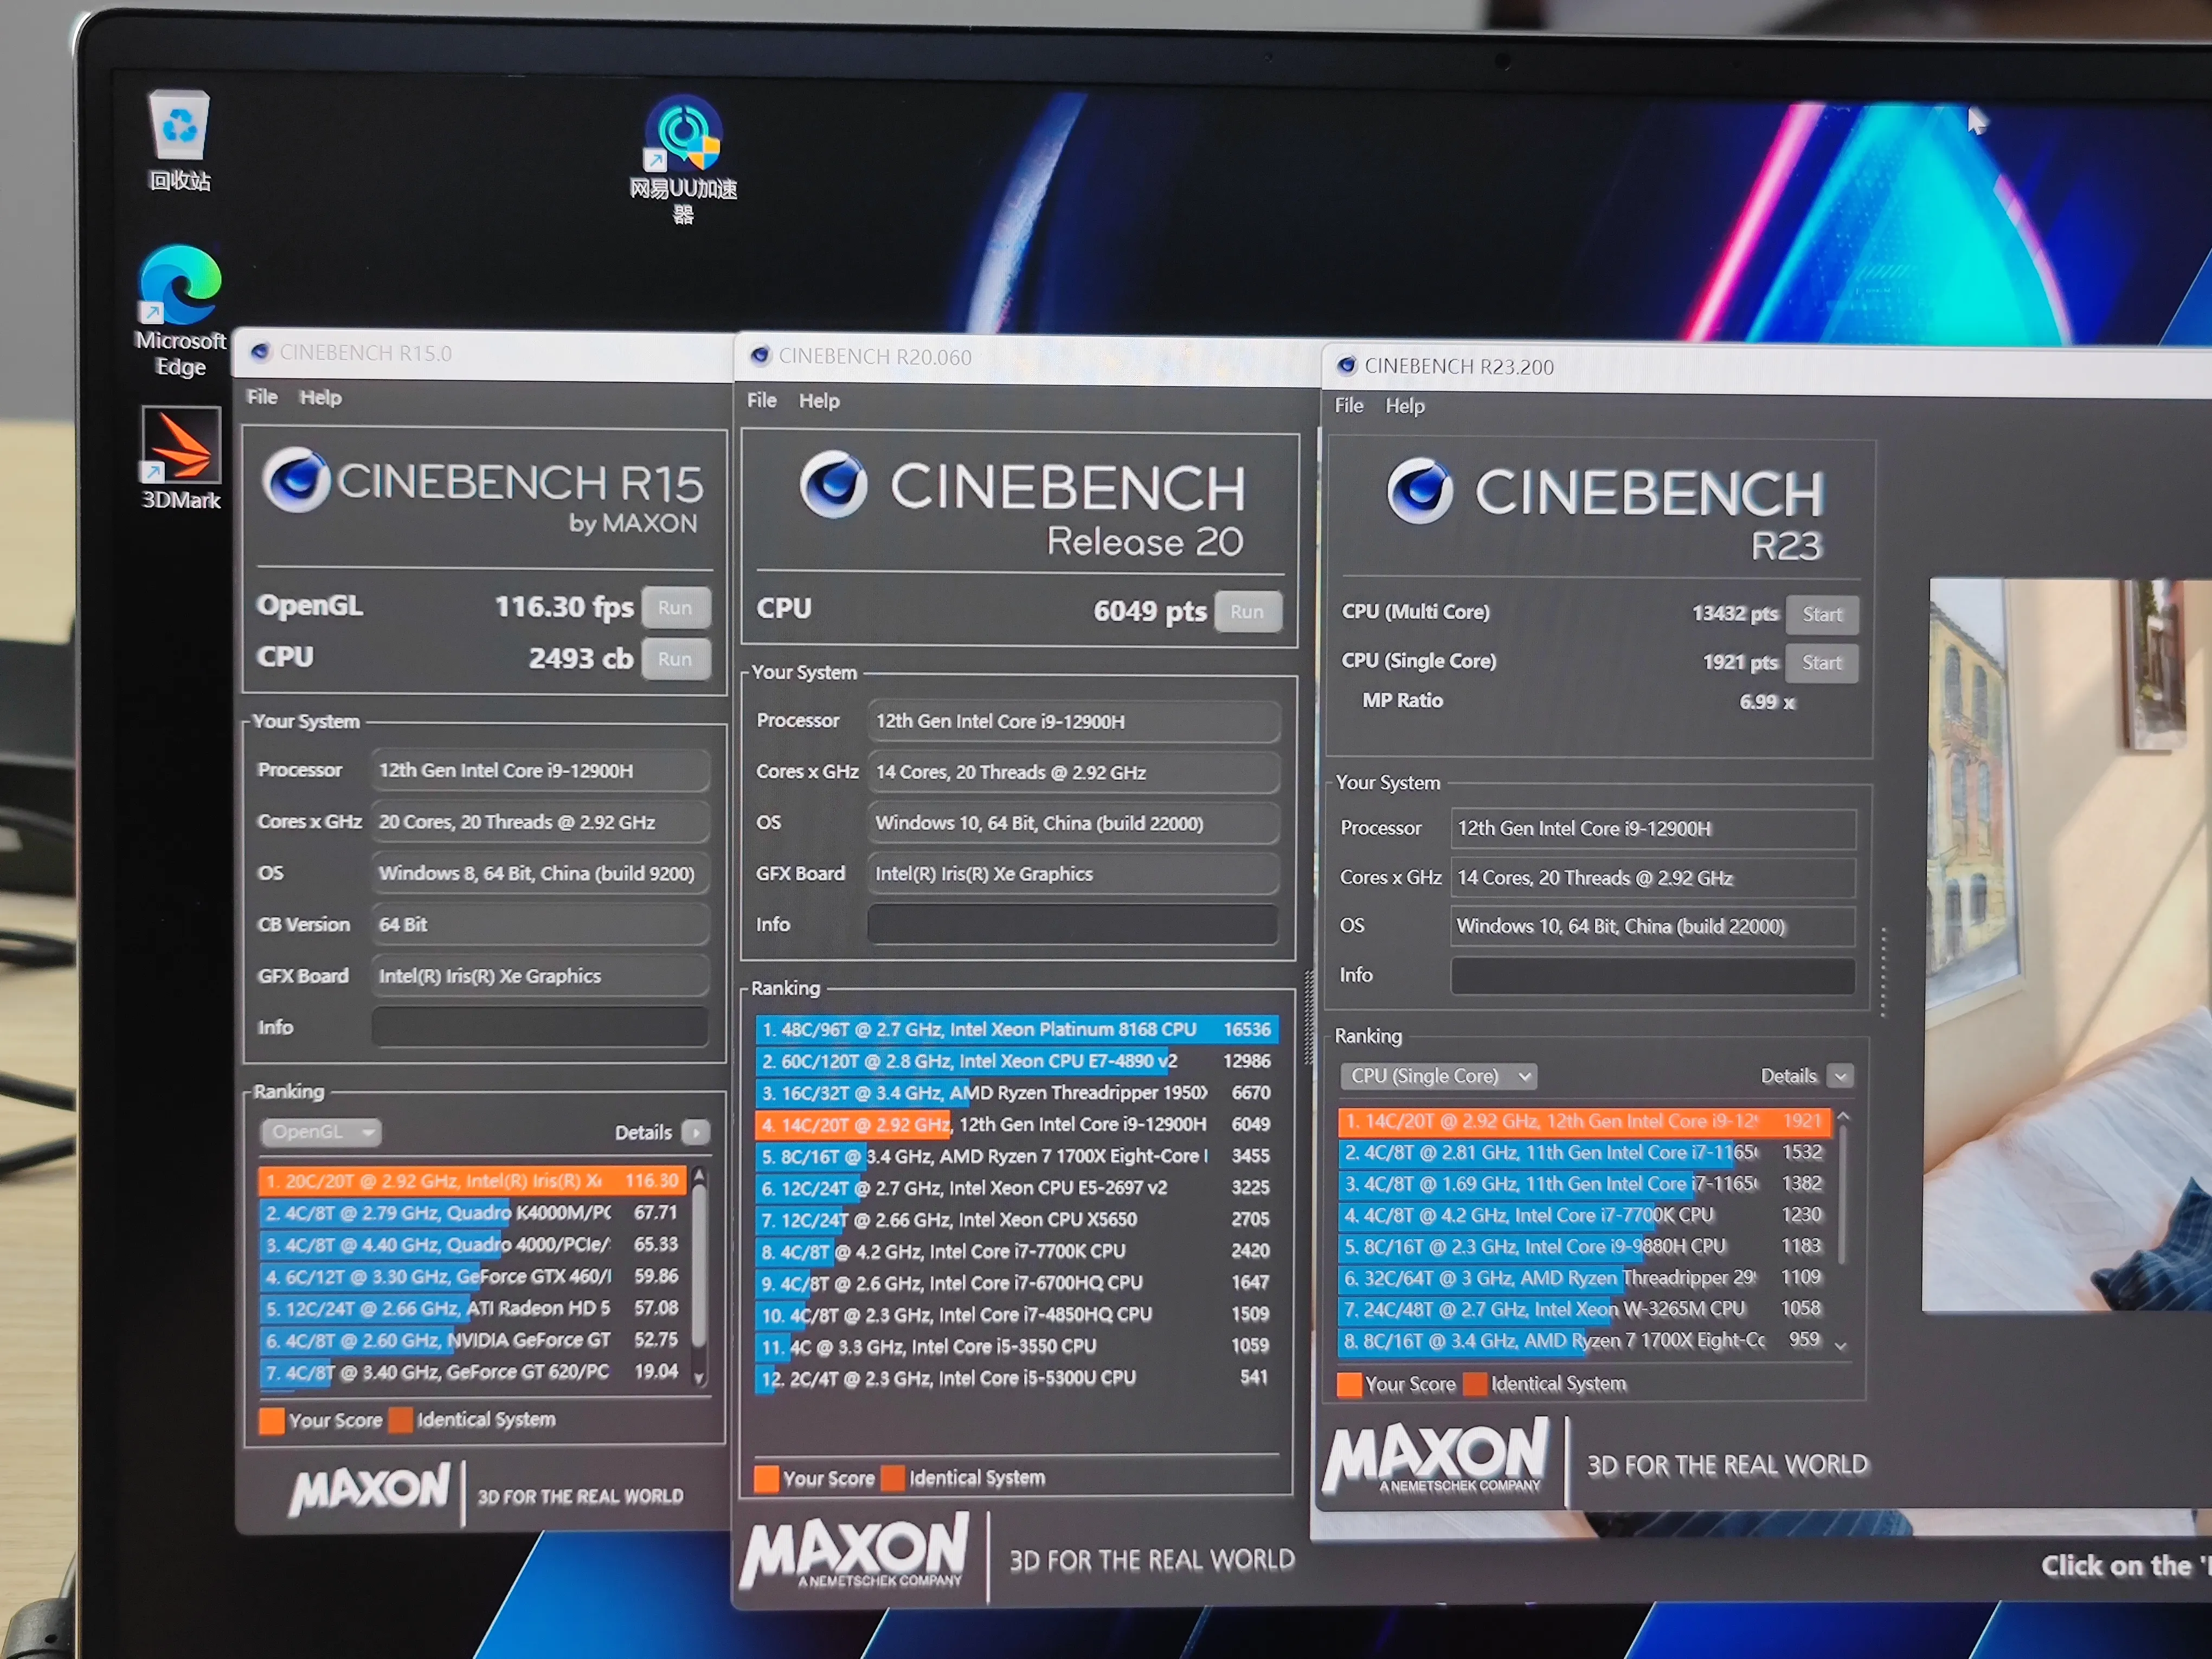Screen dimensions: 2212x1659
Task: Expand the Details arrow in R15 ranking
Action: click(695, 1132)
